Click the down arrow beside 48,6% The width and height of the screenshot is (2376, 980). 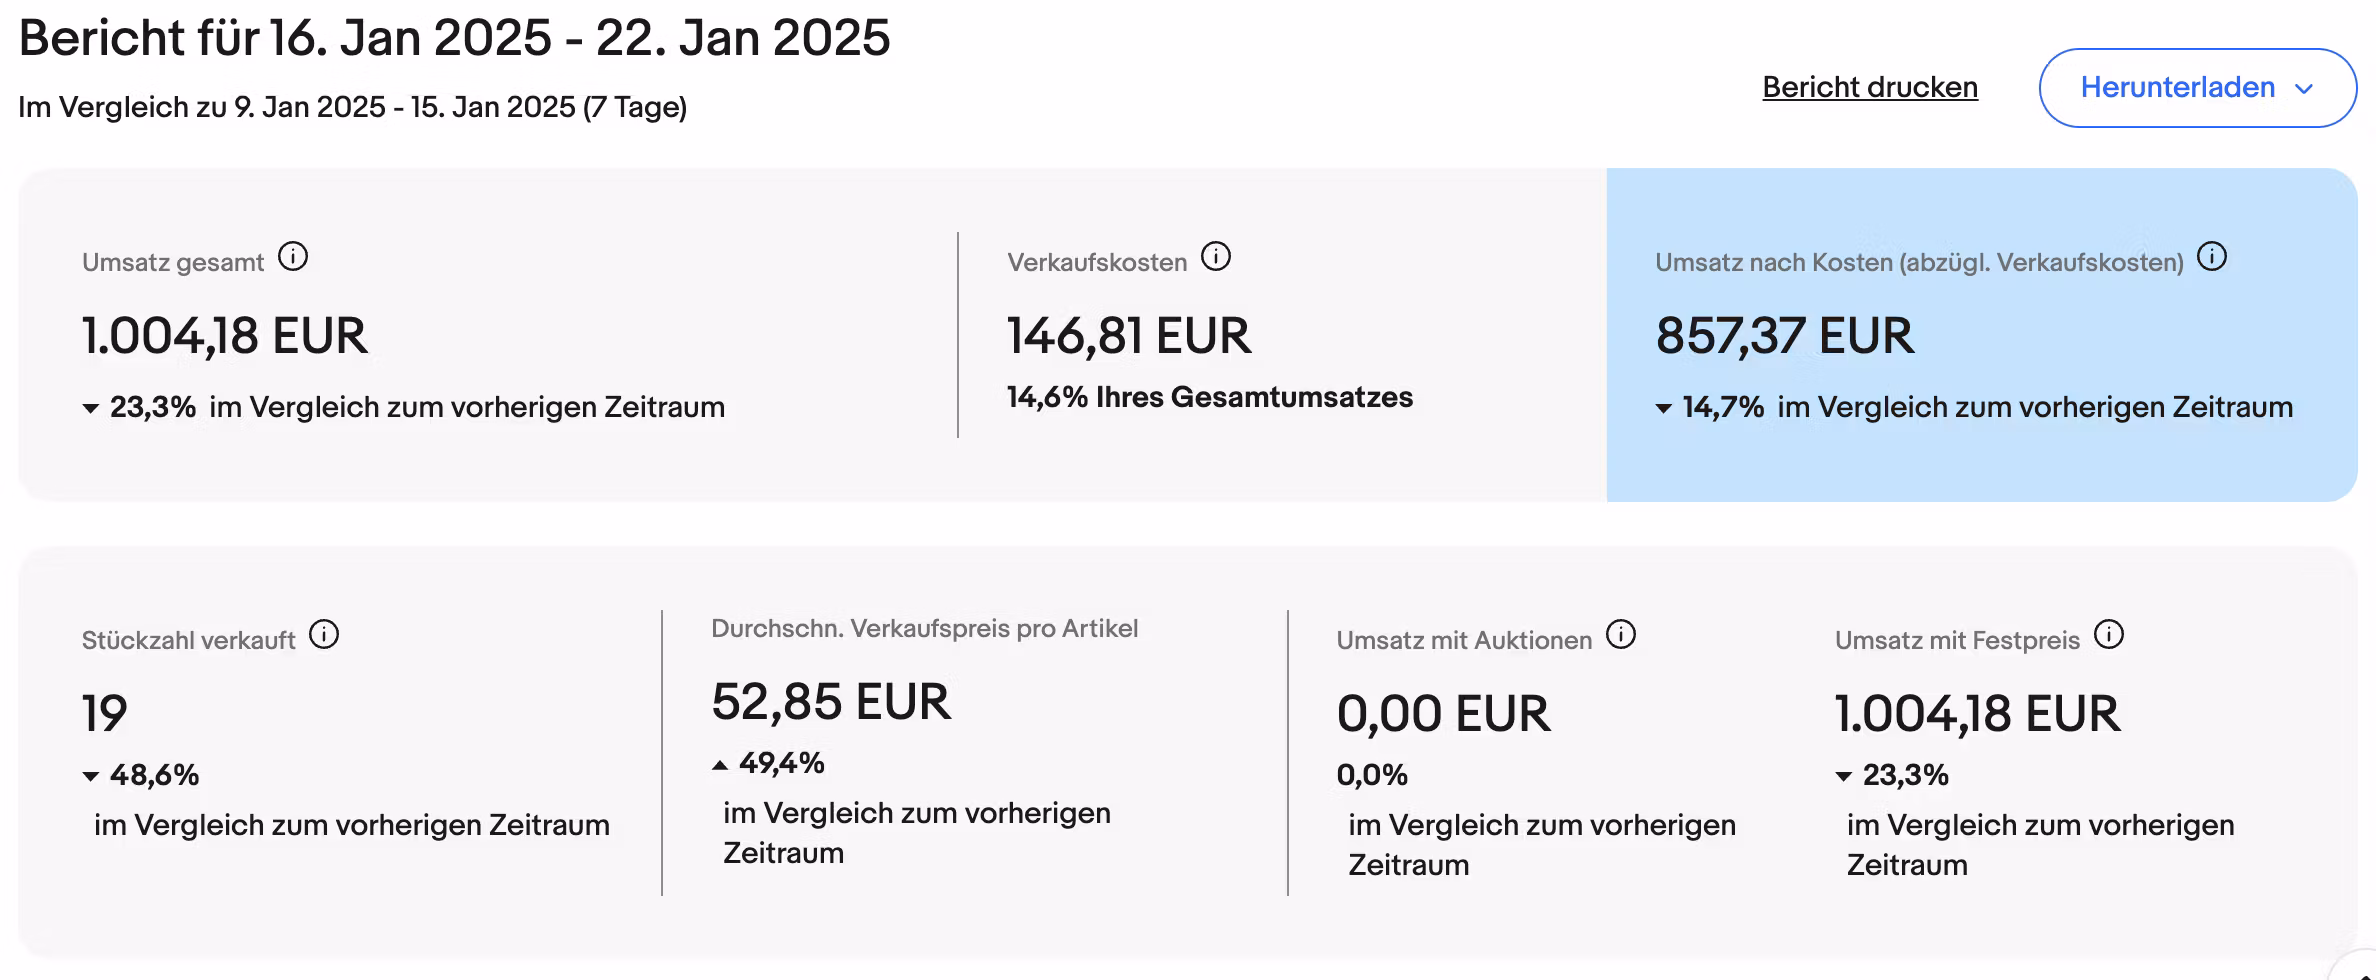[91, 776]
